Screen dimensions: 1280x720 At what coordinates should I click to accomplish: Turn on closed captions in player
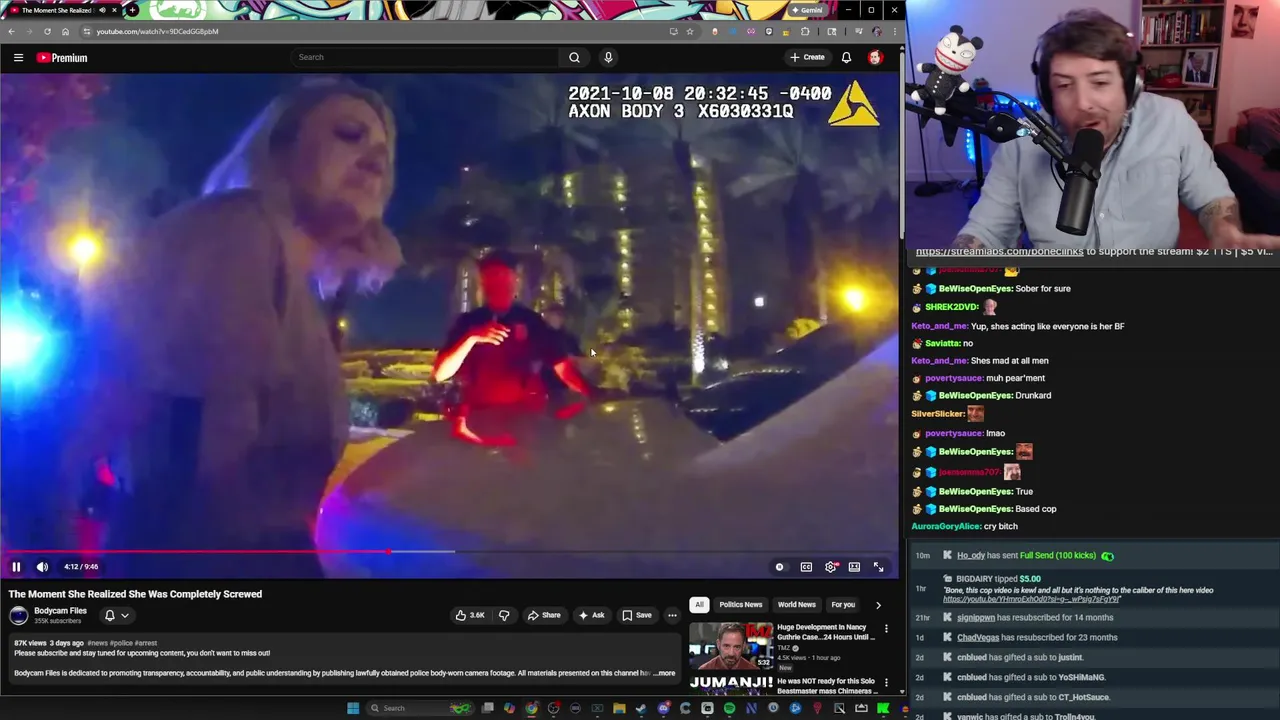806,567
